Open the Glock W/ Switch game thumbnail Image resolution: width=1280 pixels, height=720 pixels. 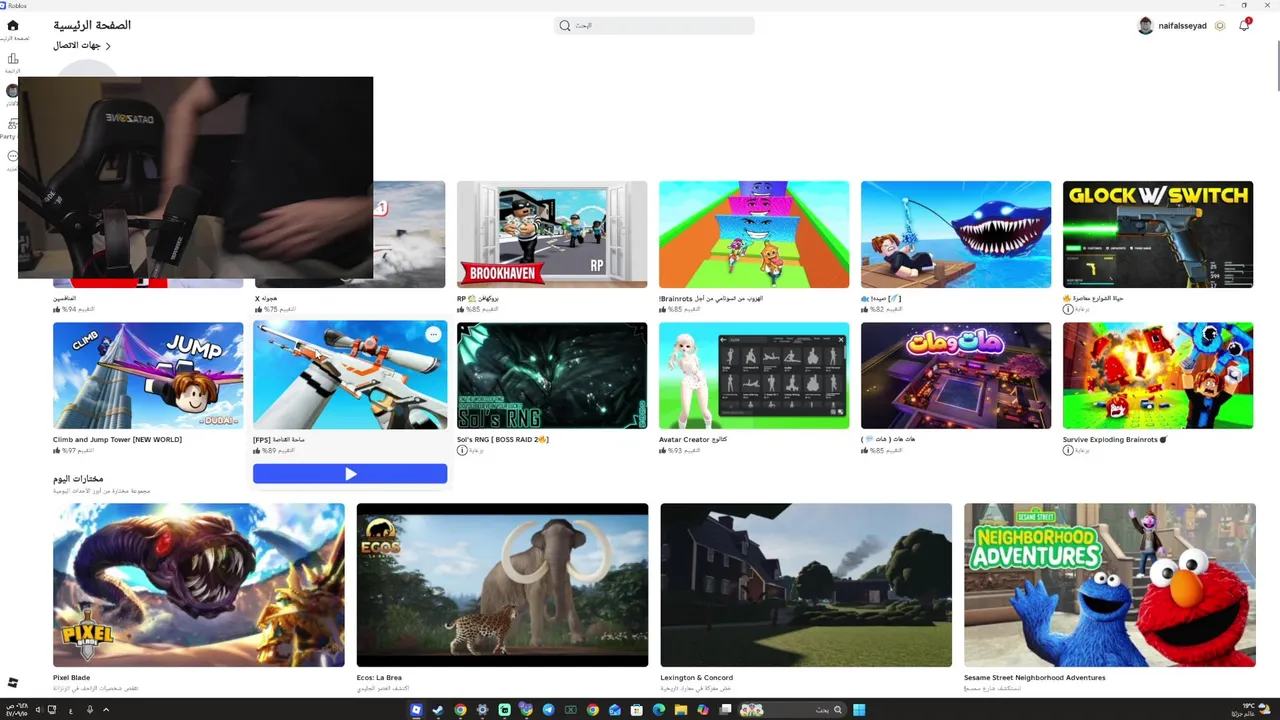(x=1158, y=234)
